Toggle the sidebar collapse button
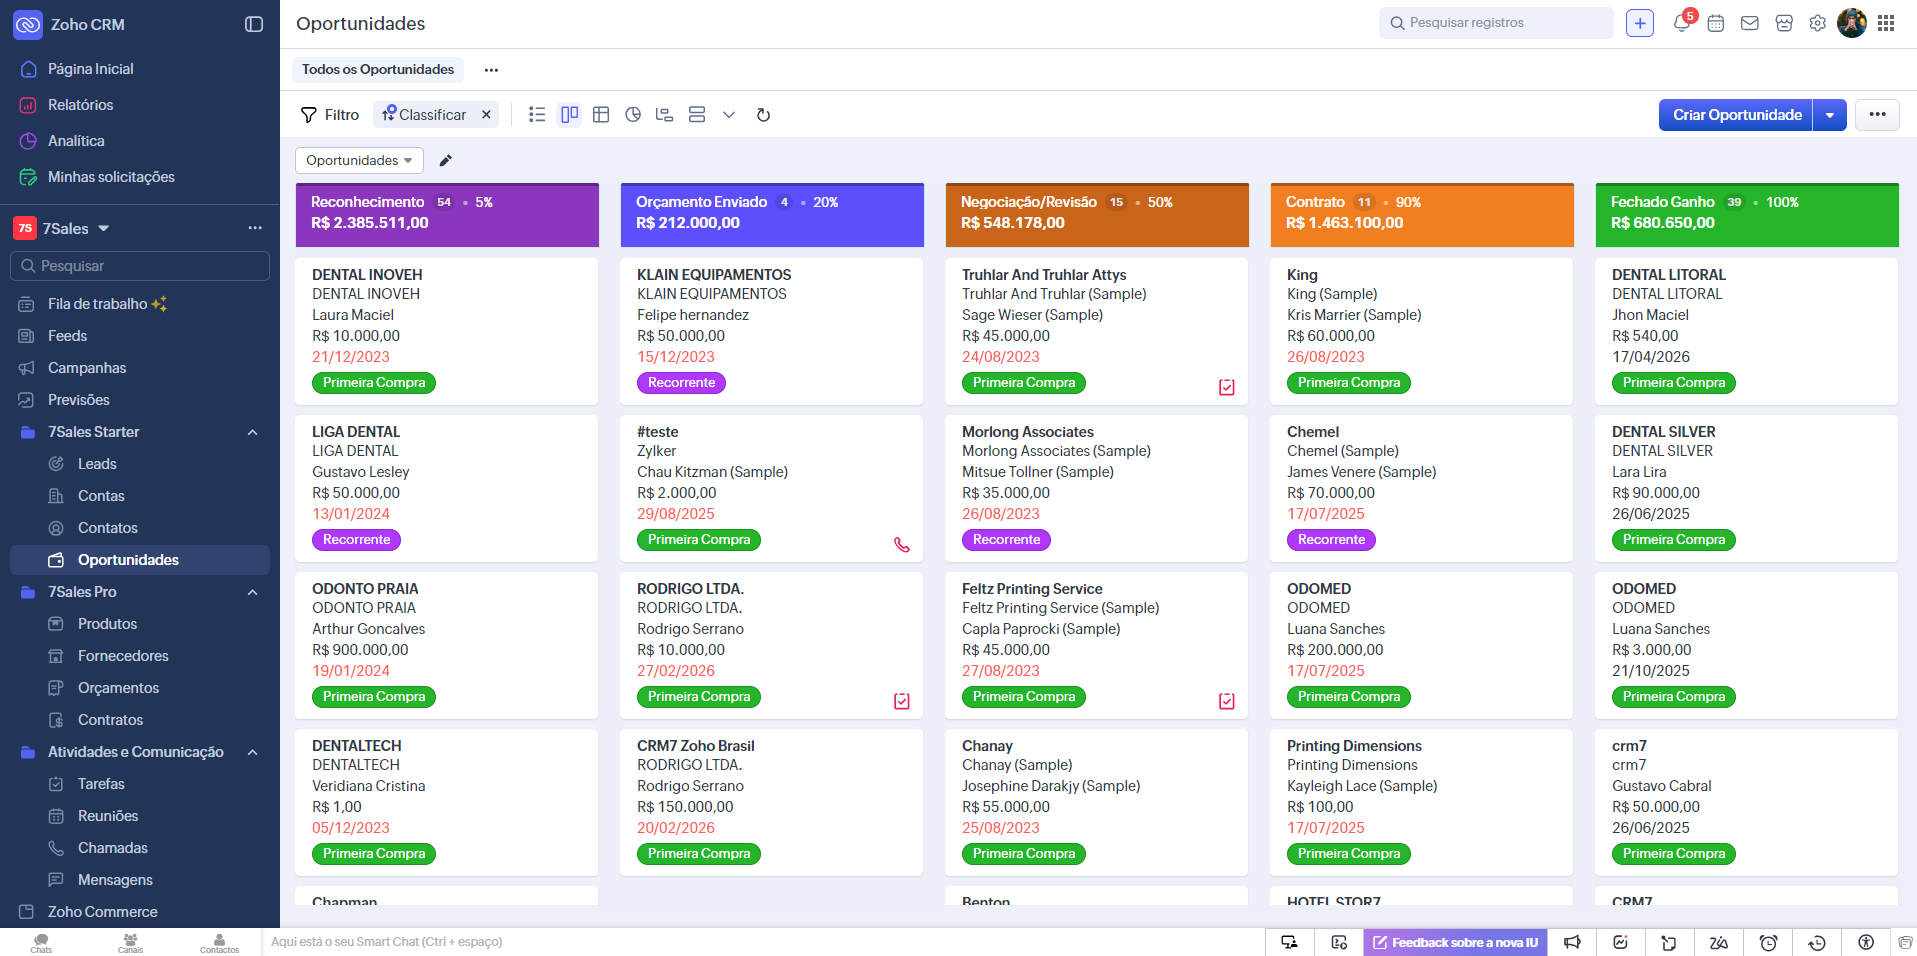 254,24
